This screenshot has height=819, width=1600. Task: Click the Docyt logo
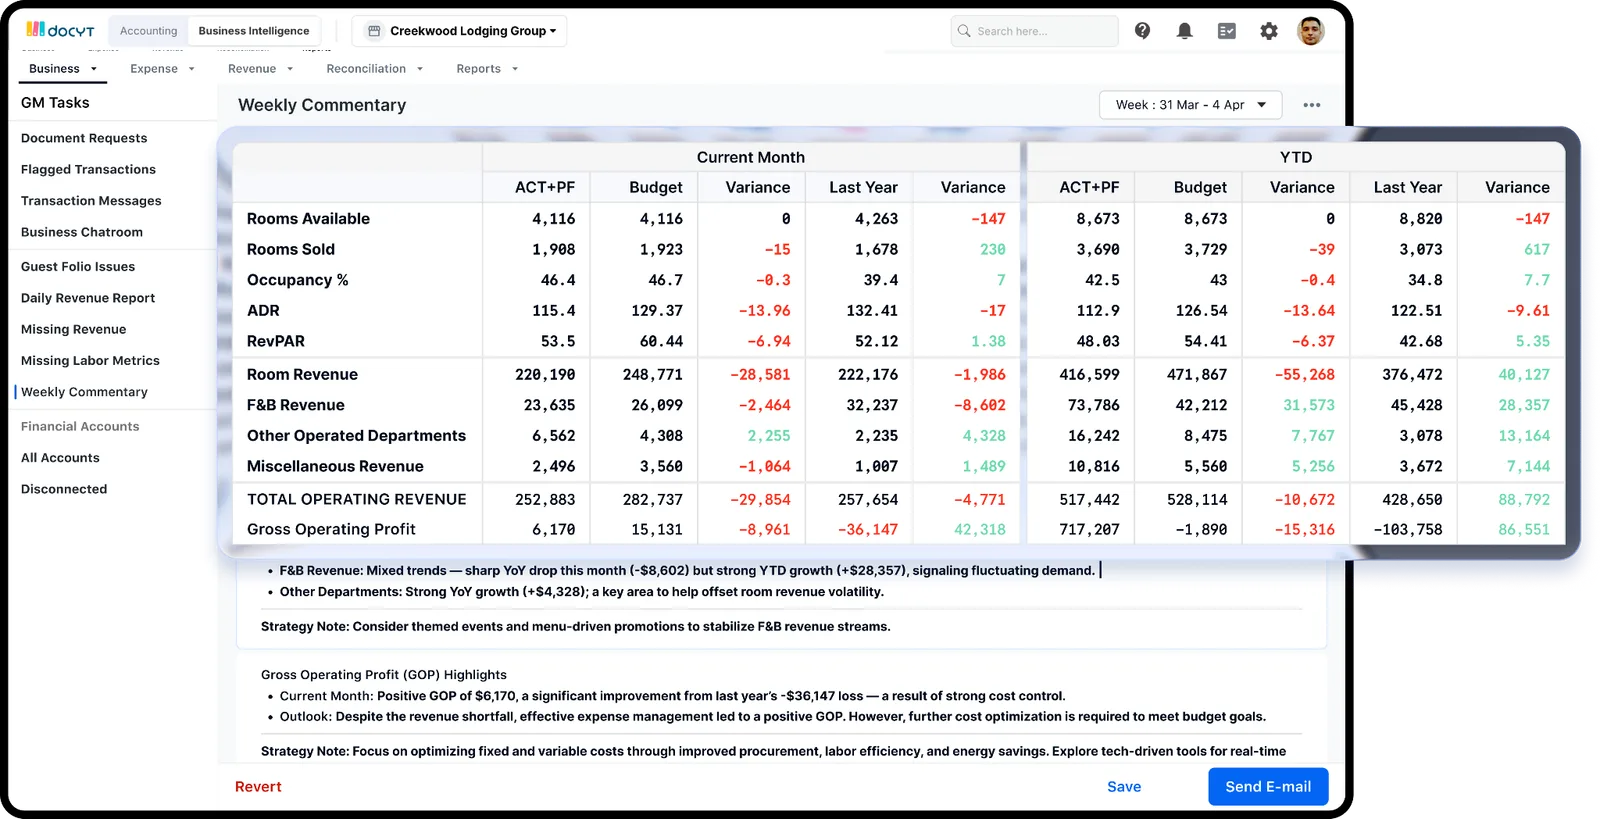pos(60,30)
